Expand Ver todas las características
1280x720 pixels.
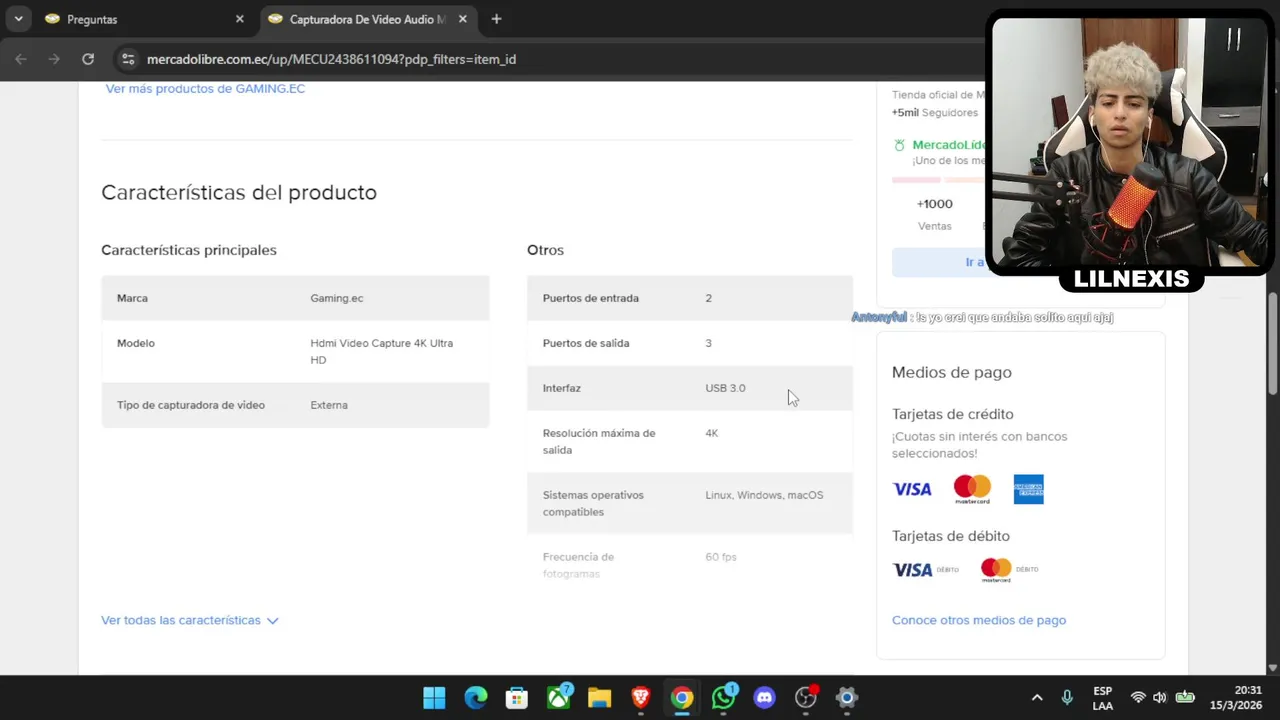190,620
